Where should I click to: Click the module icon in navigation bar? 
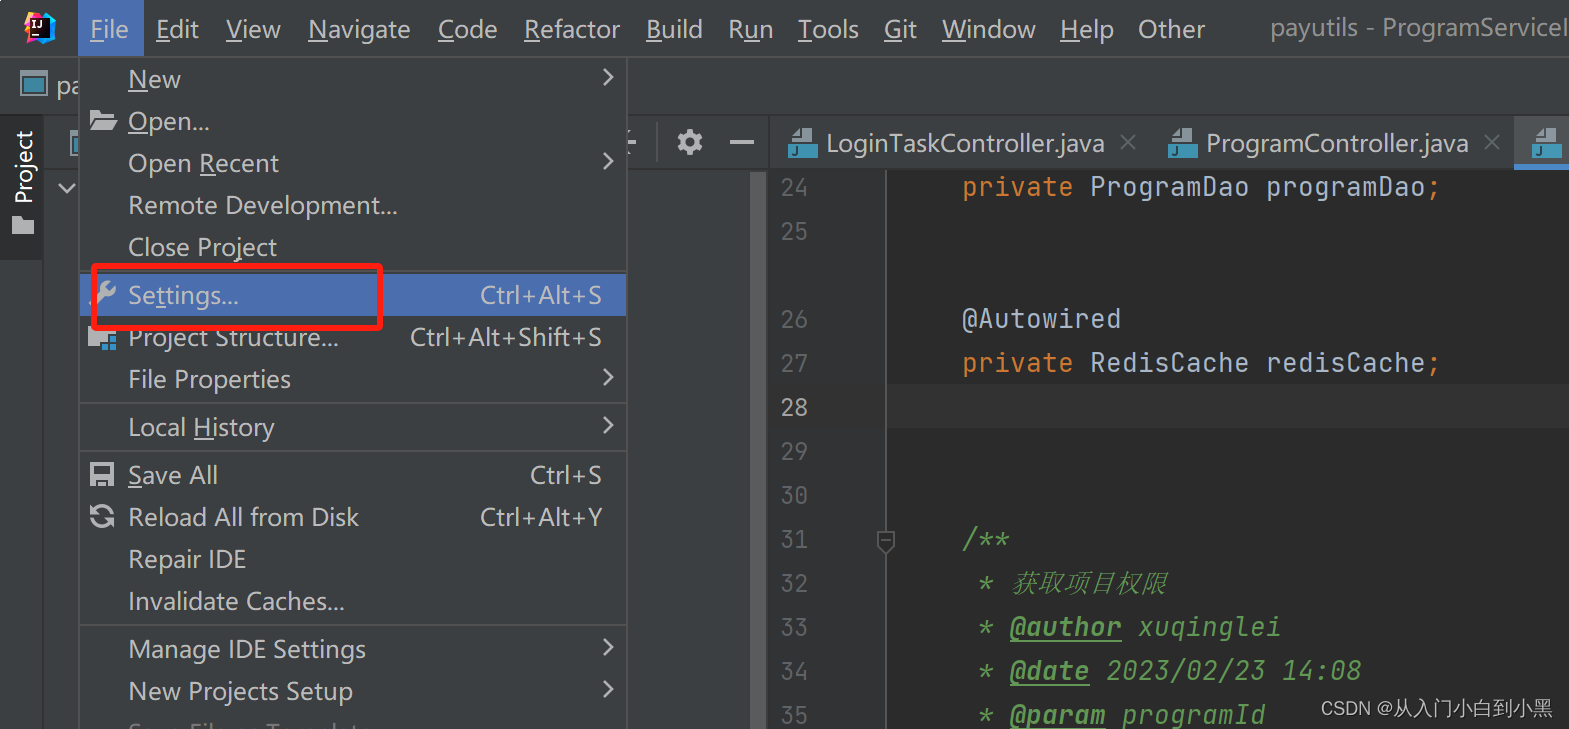pos(34,85)
